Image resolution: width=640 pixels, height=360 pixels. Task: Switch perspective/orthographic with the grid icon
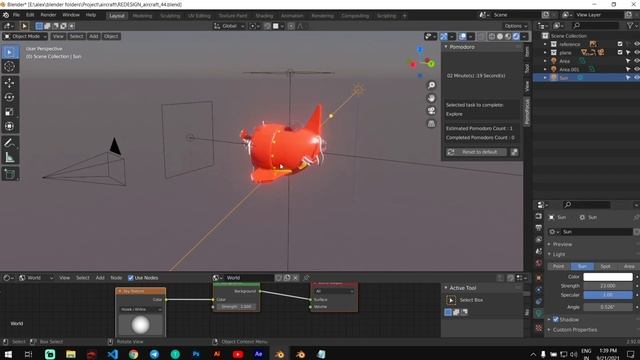[x=431, y=123]
